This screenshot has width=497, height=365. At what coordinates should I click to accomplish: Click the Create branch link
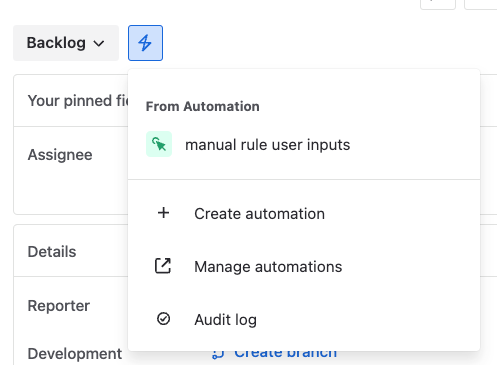(285, 353)
